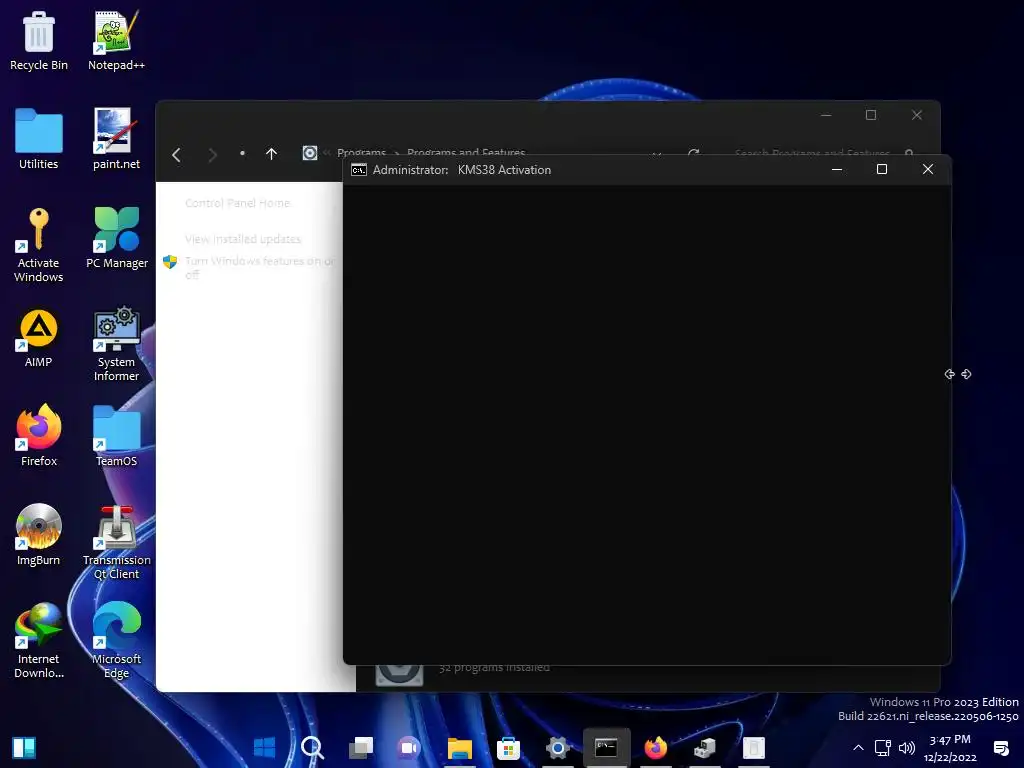This screenshot has height=768, width=1024.
Task: Launch Notepad++ from the desktop
Action: pyautogui.click(x=116, y=40)
